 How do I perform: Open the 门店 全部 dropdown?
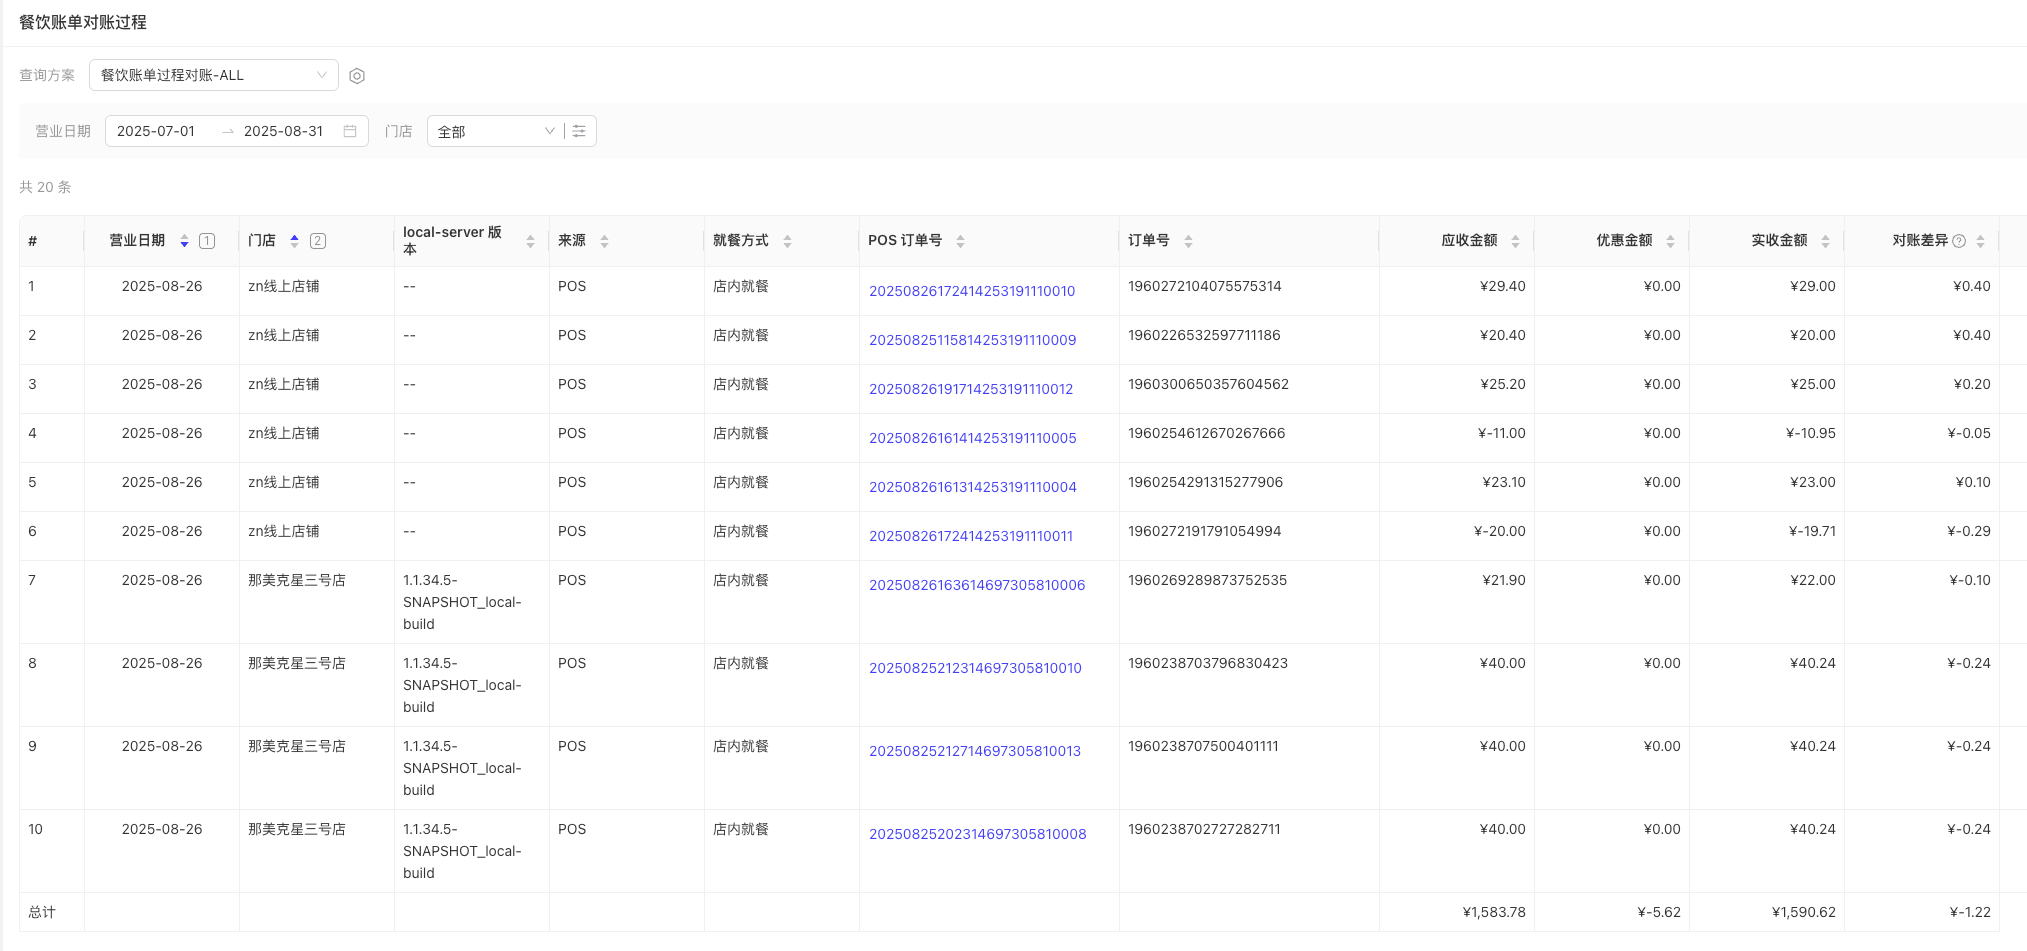tap(495, 131)
